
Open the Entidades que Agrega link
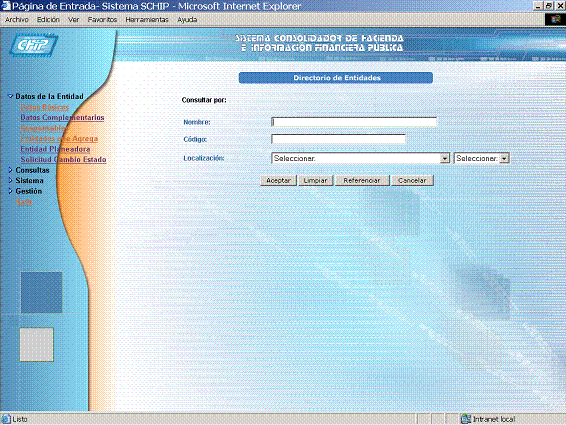click(59, 139)
